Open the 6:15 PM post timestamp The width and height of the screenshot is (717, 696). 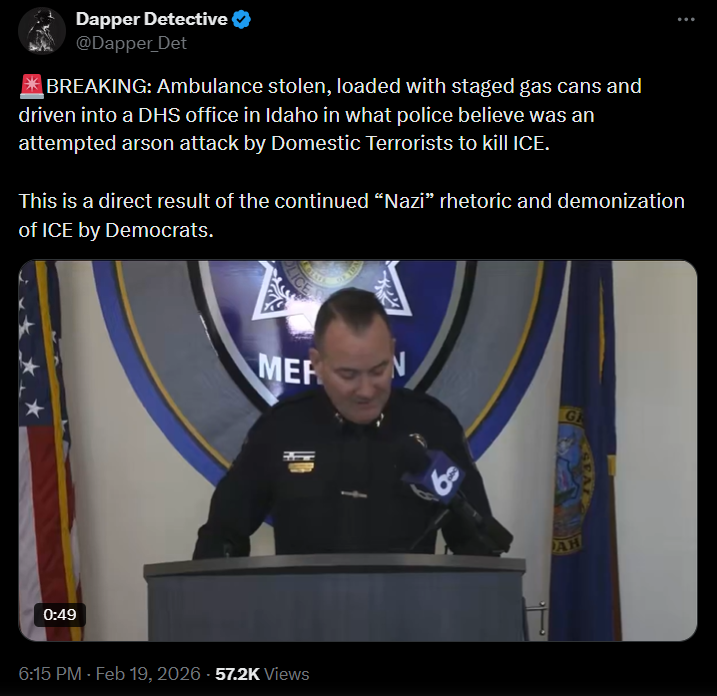[49, 674]
